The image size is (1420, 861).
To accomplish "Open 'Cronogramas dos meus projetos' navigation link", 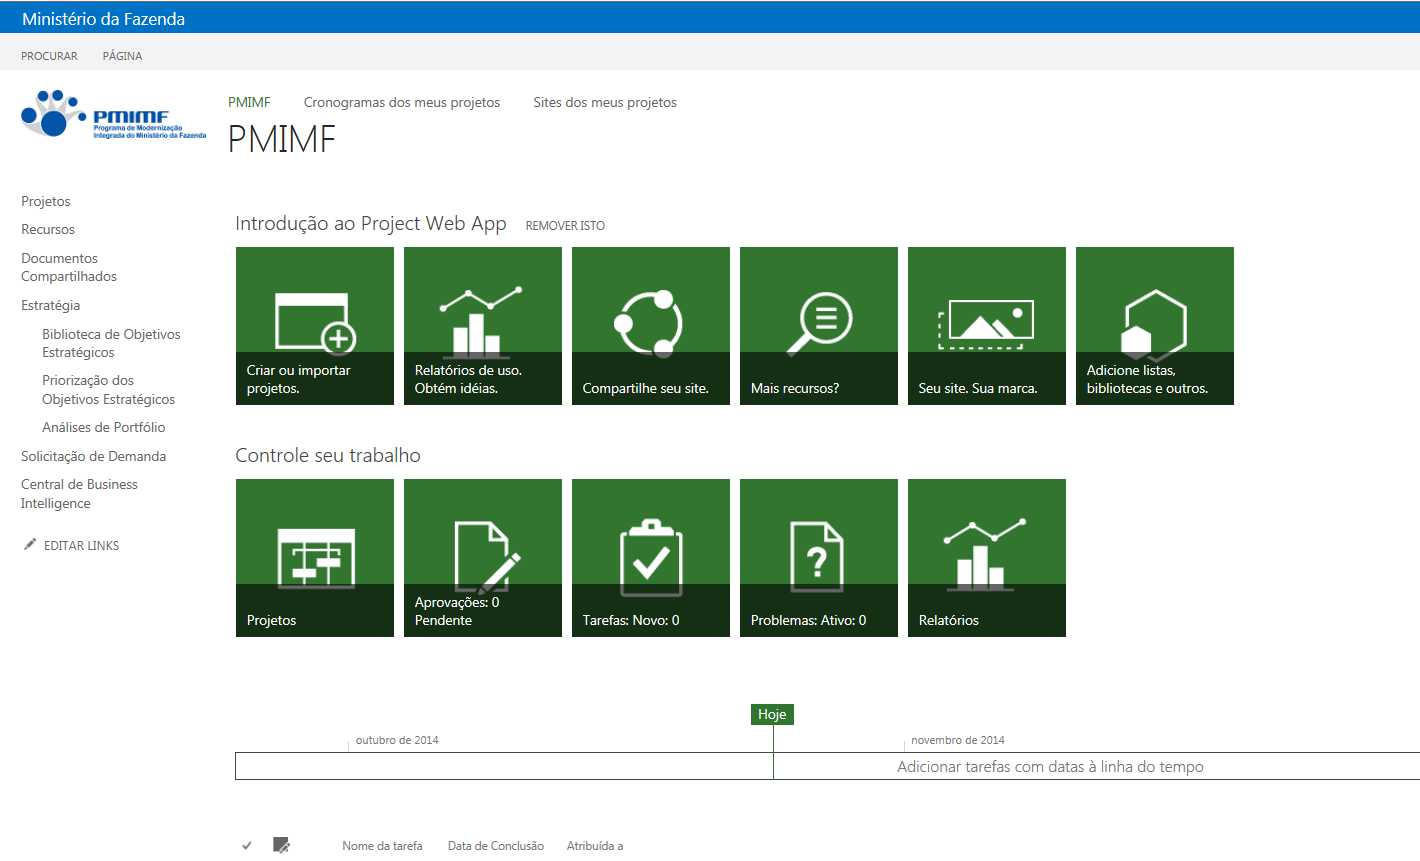I will coord(402,102).
